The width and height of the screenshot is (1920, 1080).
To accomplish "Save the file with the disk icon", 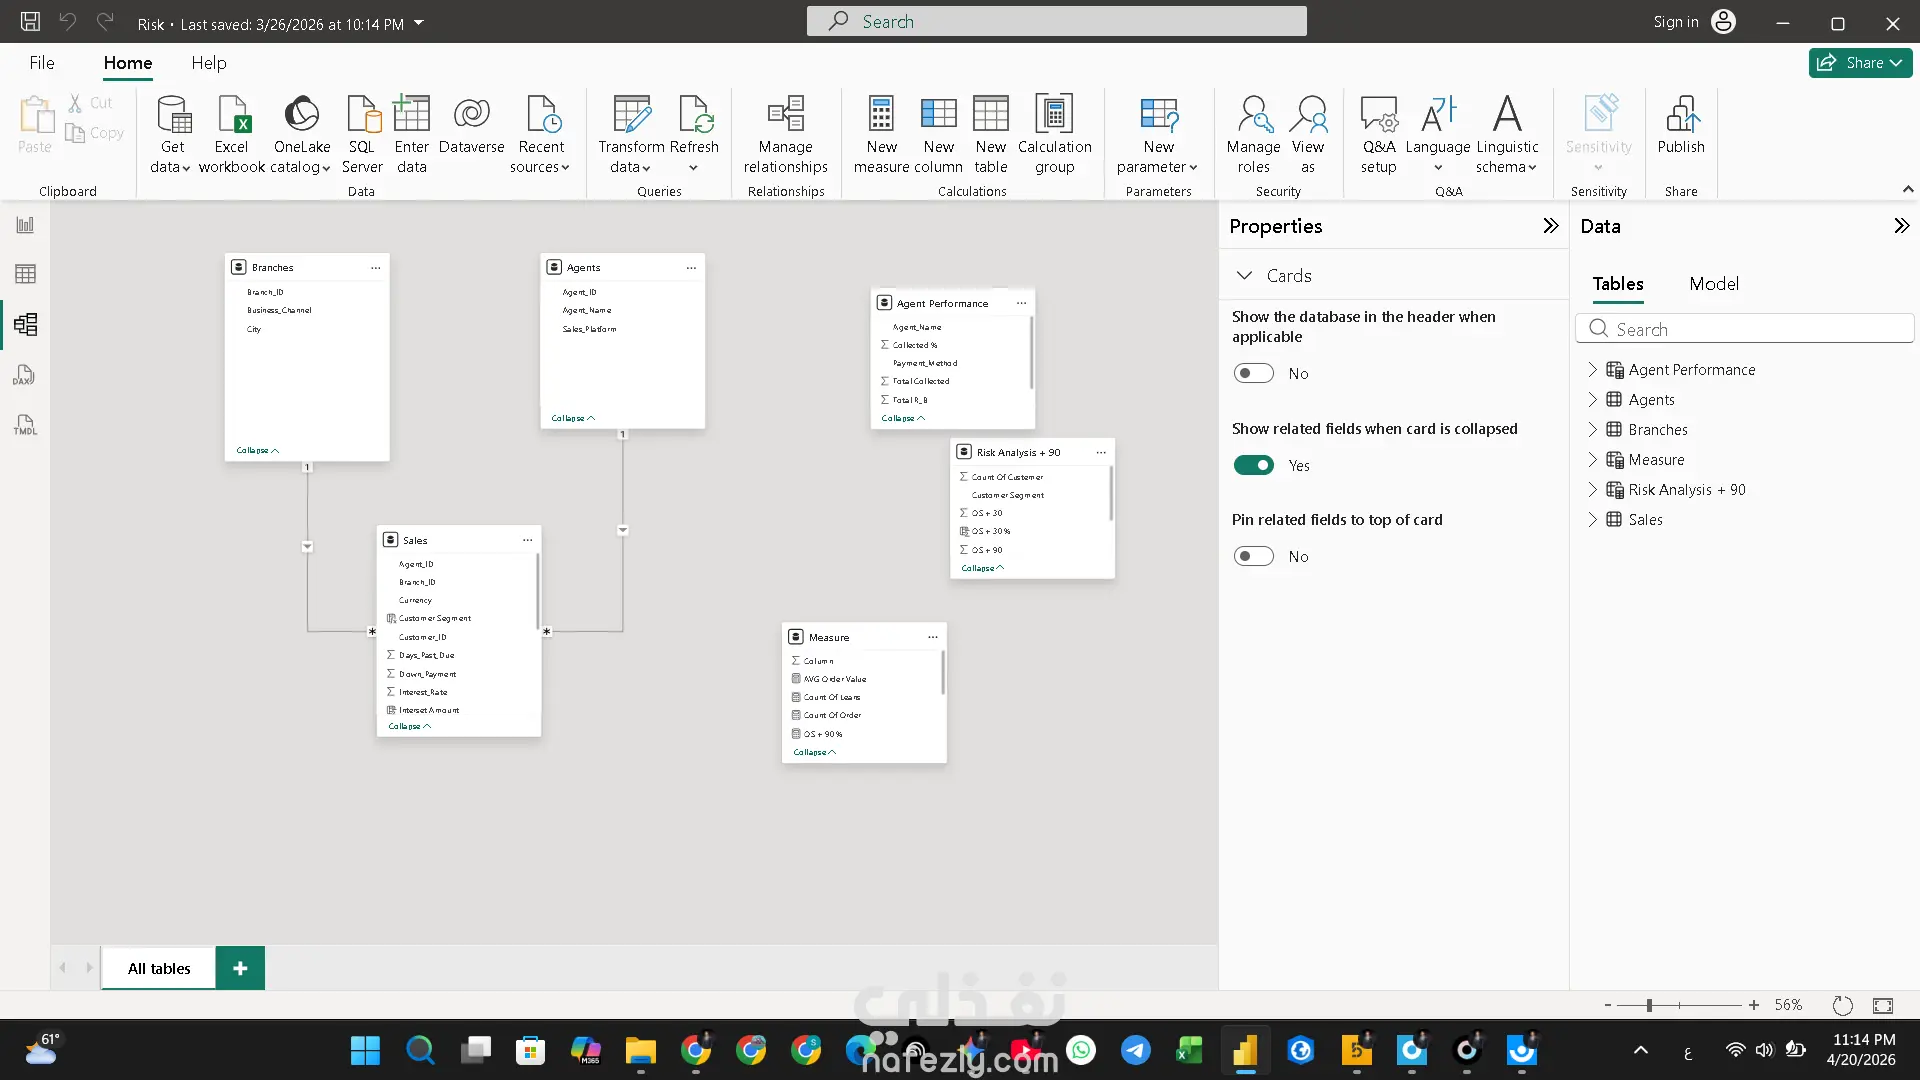I will coord(30,21).
